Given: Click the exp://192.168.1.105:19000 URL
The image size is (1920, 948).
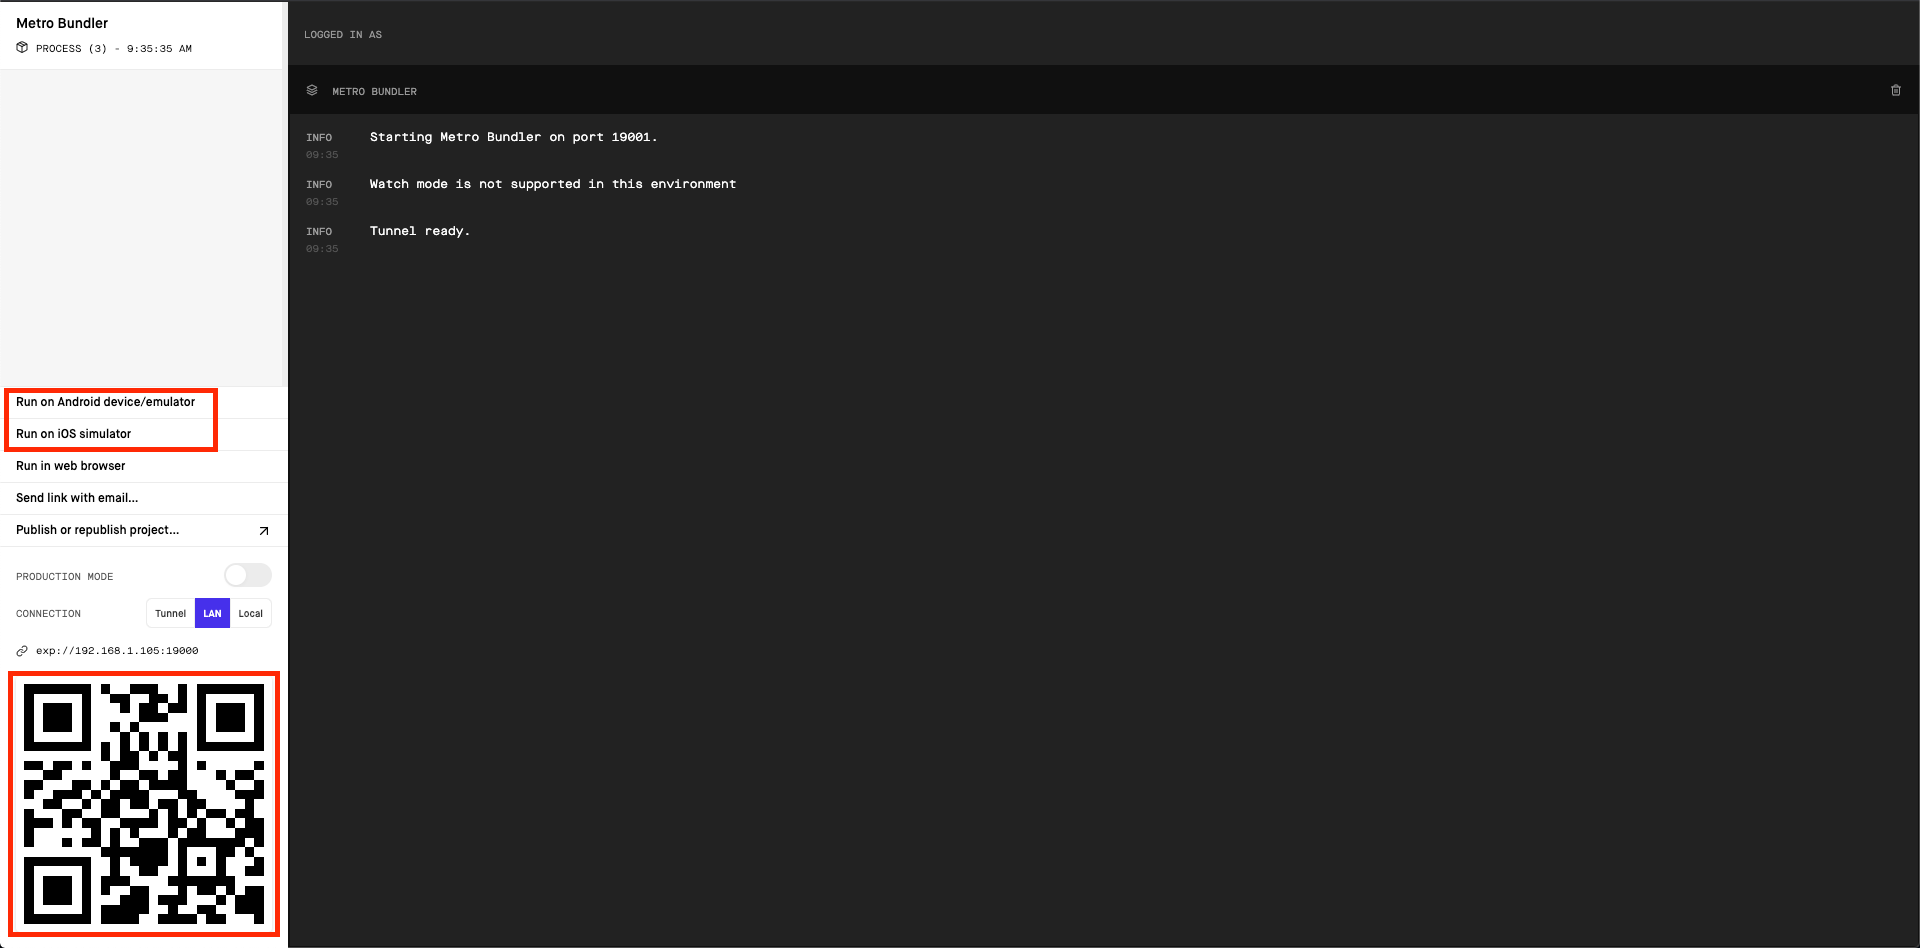Looking at the screenshot, I should 117,651.
